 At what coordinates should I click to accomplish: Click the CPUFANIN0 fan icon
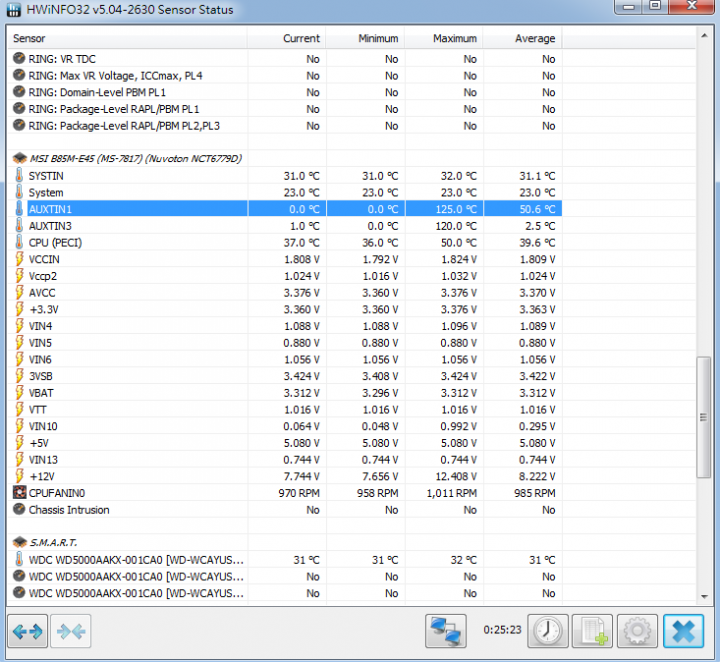coord(19,493)
